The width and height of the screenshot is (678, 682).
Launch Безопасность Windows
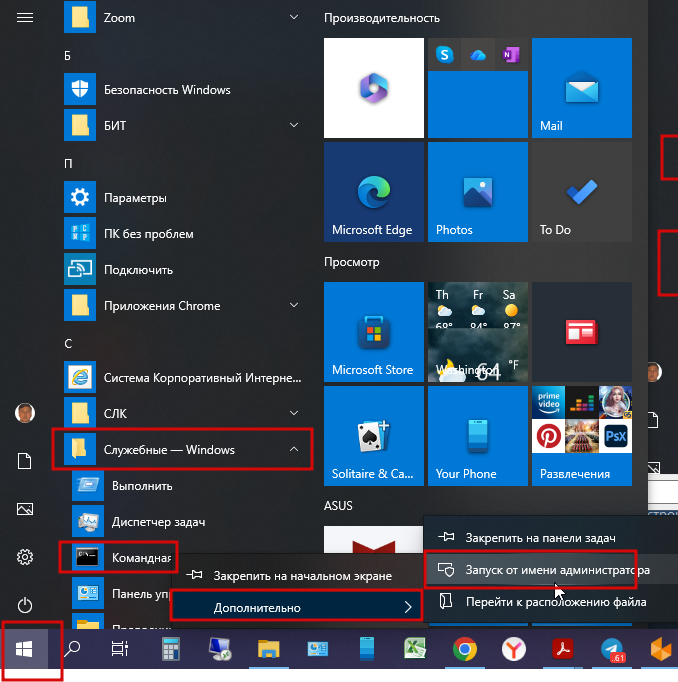(183, 90)
